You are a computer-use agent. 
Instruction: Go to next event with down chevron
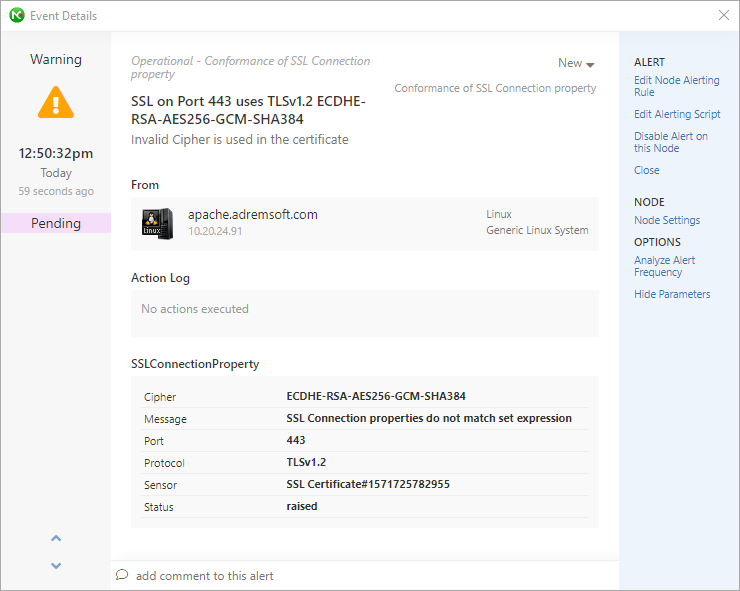tap(56, 566)
